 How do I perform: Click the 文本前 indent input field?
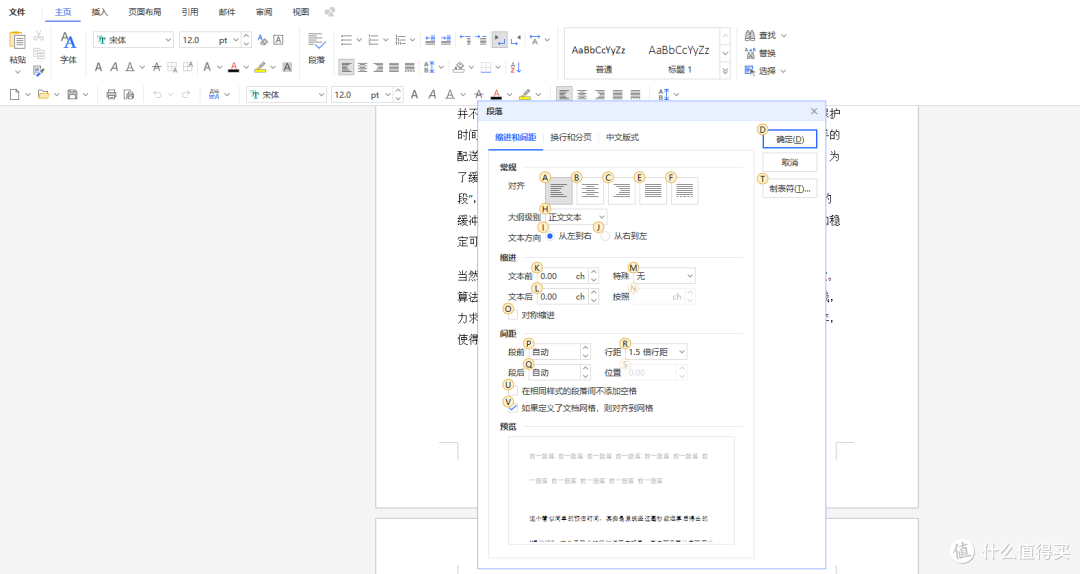coord(563,276)
